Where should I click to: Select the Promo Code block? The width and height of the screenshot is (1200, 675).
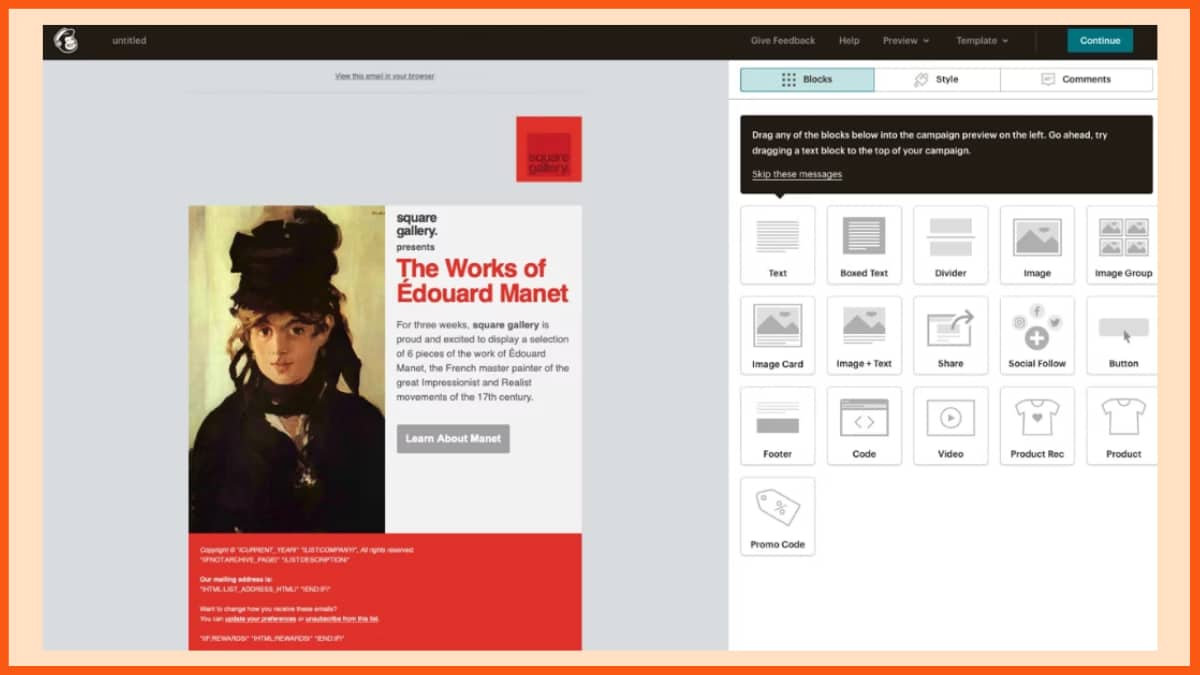click(777, 515)
